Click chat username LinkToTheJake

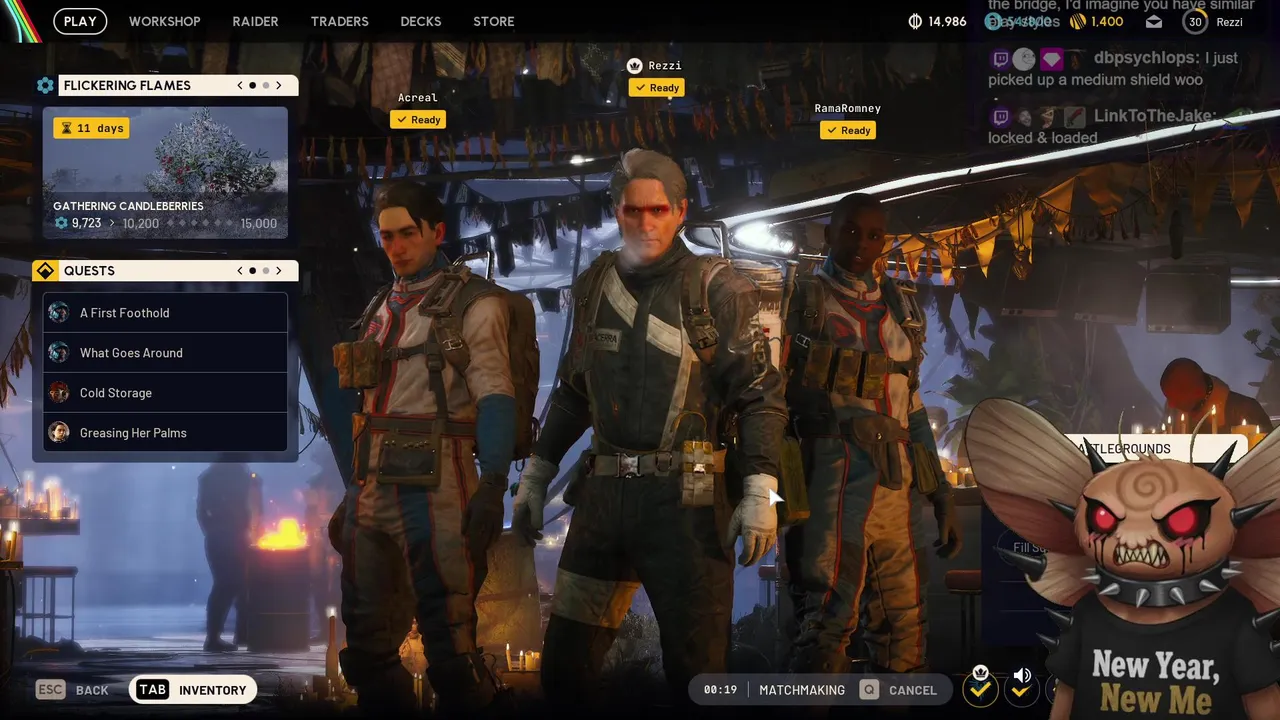[1153, 116]
